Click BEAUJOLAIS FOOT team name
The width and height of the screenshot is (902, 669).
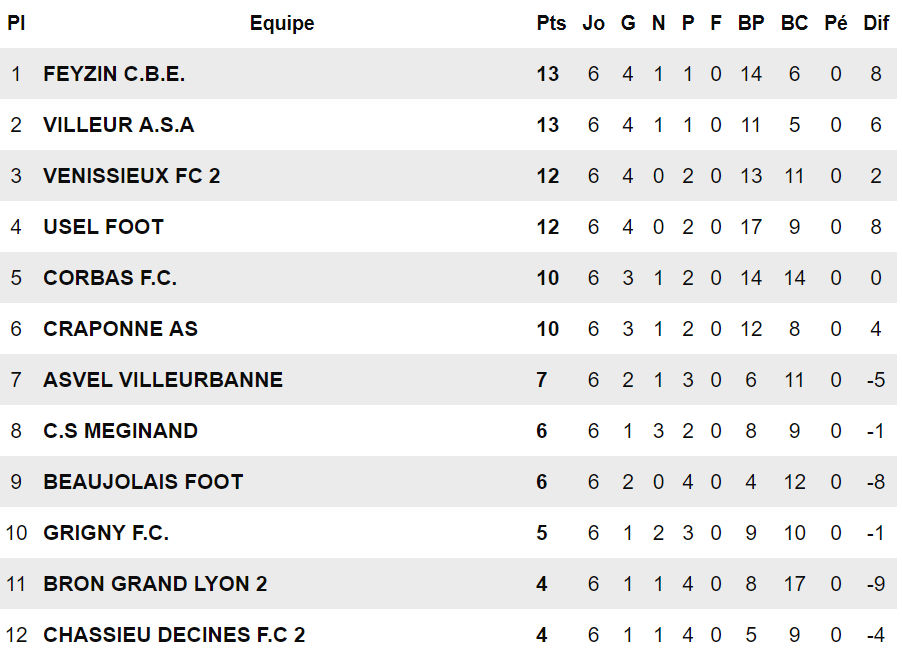[x=143, y=482]
